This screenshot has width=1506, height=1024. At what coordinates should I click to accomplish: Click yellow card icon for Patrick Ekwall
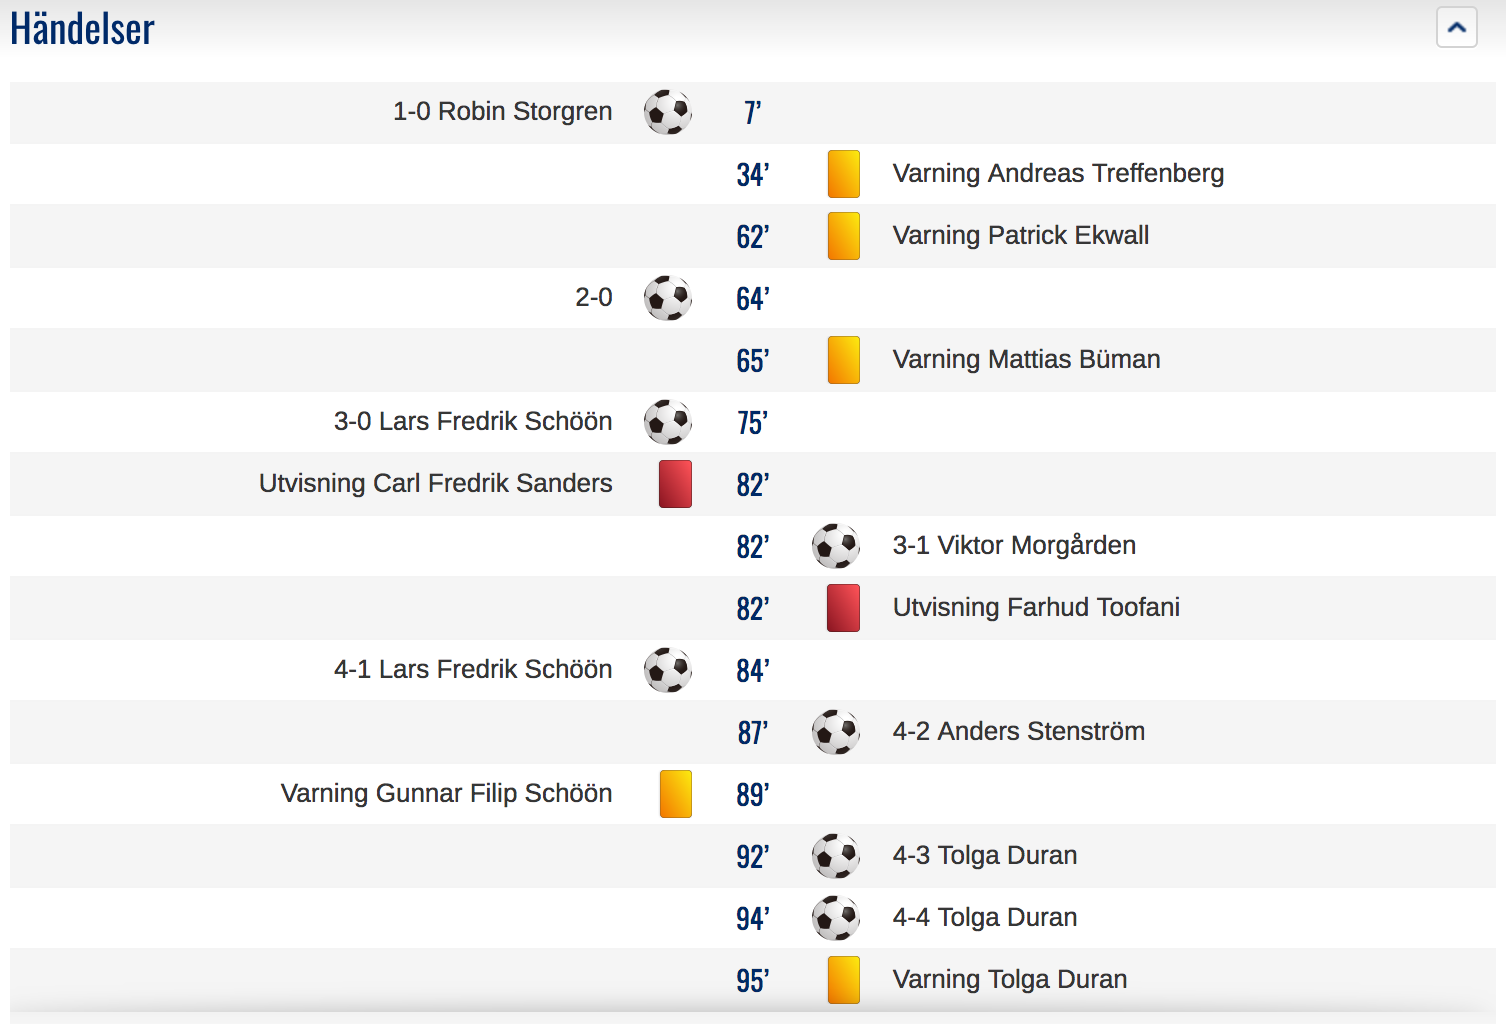(844, 236)
